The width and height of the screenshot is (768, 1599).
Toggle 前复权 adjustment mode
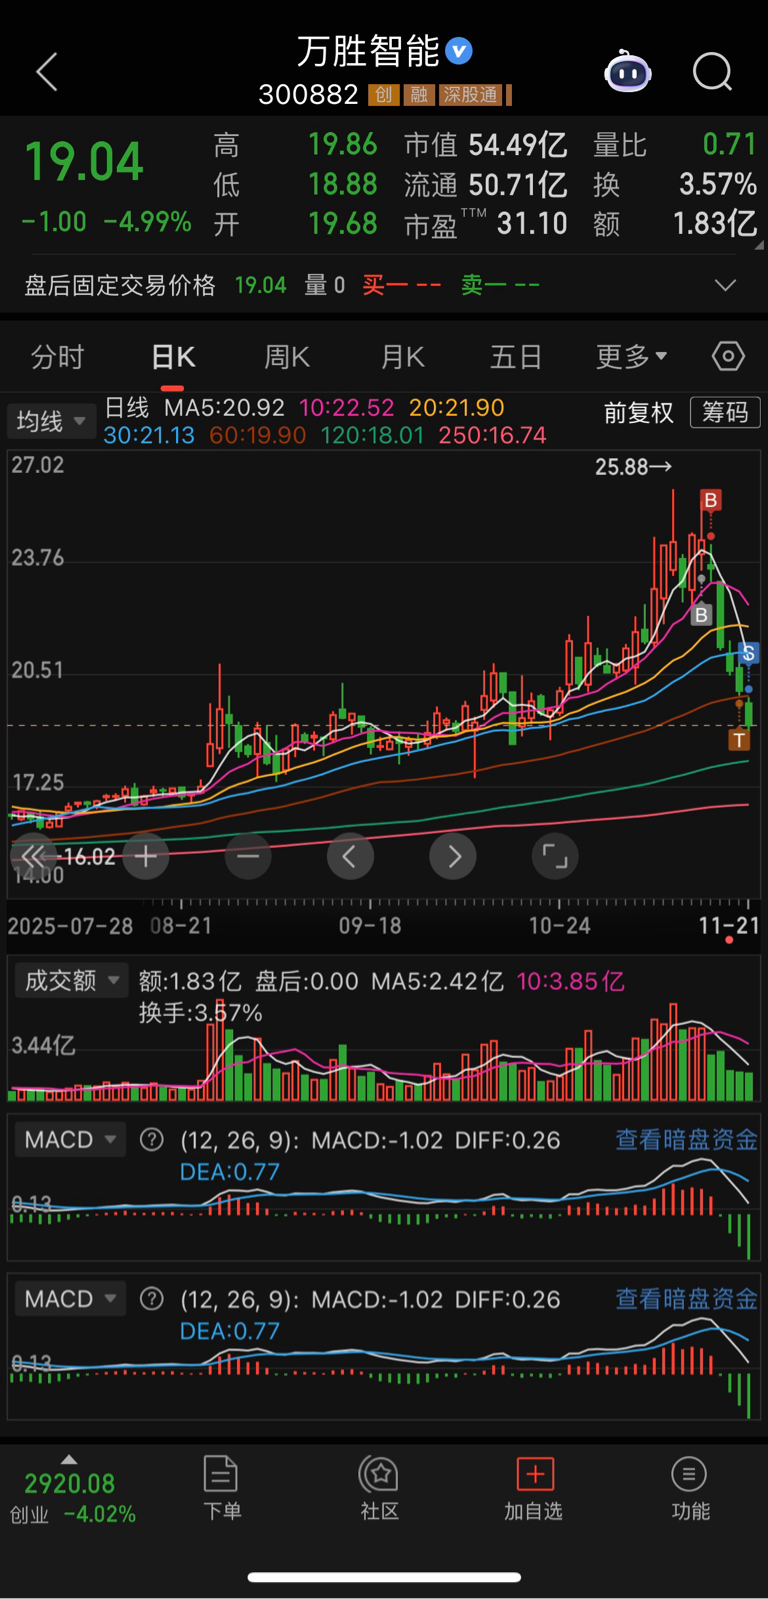click(x=638, y=413)
